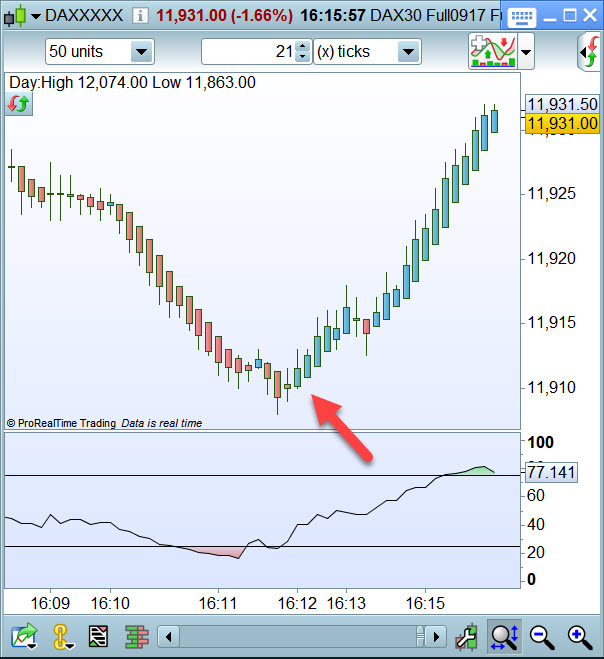
Task: Expand the 50 units dropdown
Action: (x=141, y=52)
